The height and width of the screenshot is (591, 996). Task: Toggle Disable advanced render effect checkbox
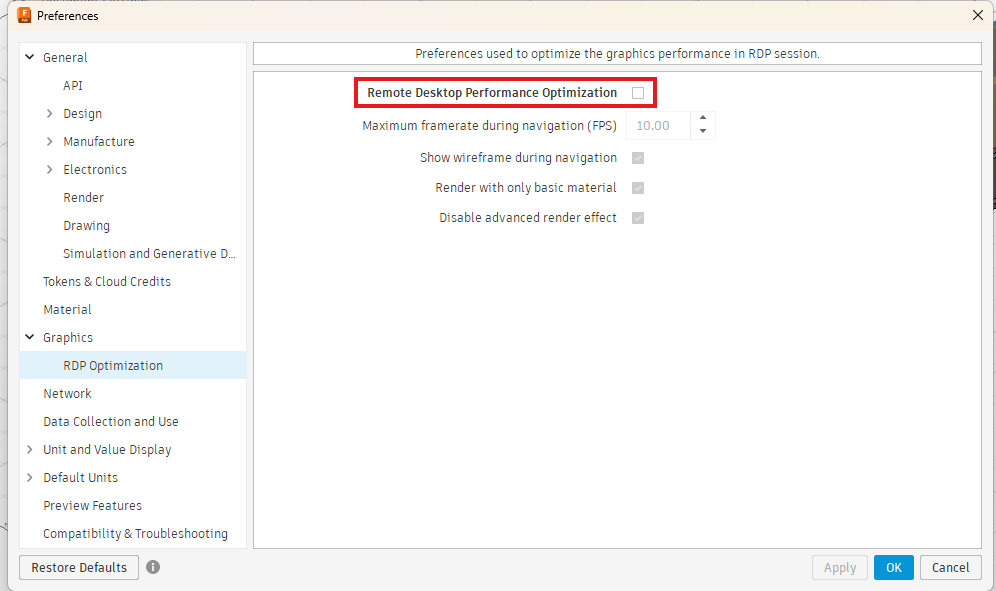pyautogui.click(x=638, y=218)
